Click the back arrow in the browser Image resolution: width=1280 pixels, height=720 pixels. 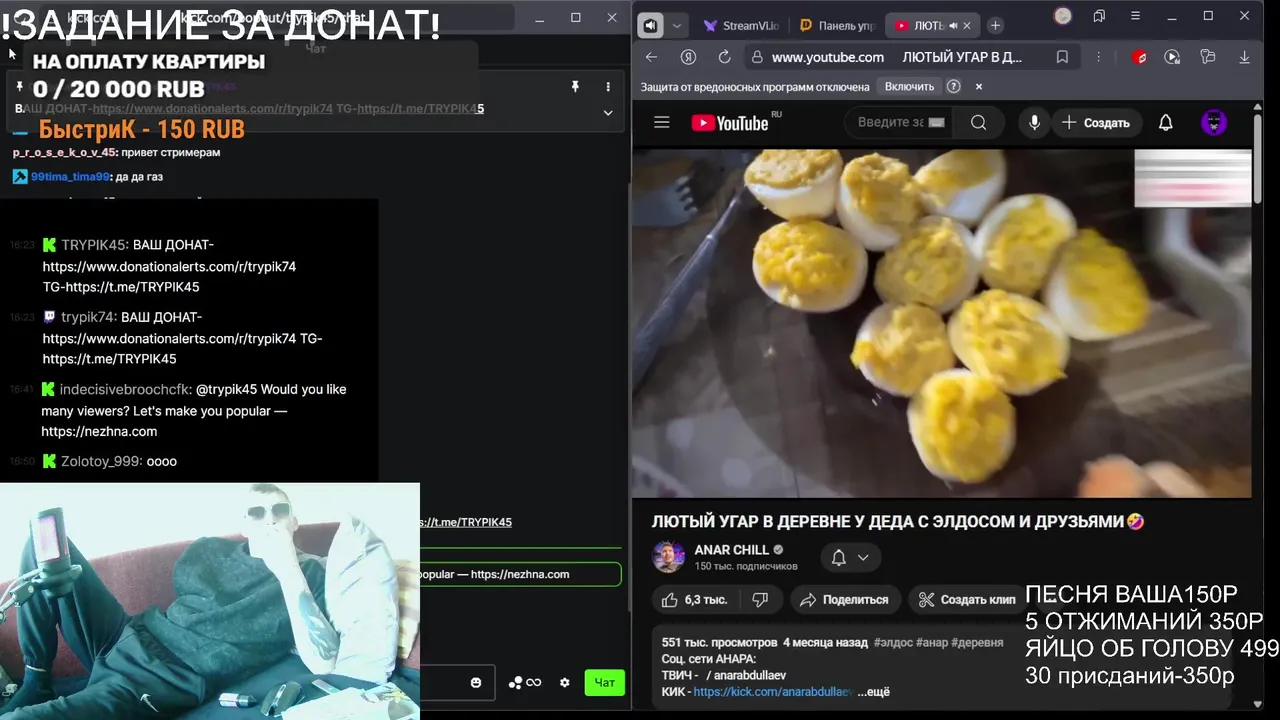(651, 57)
